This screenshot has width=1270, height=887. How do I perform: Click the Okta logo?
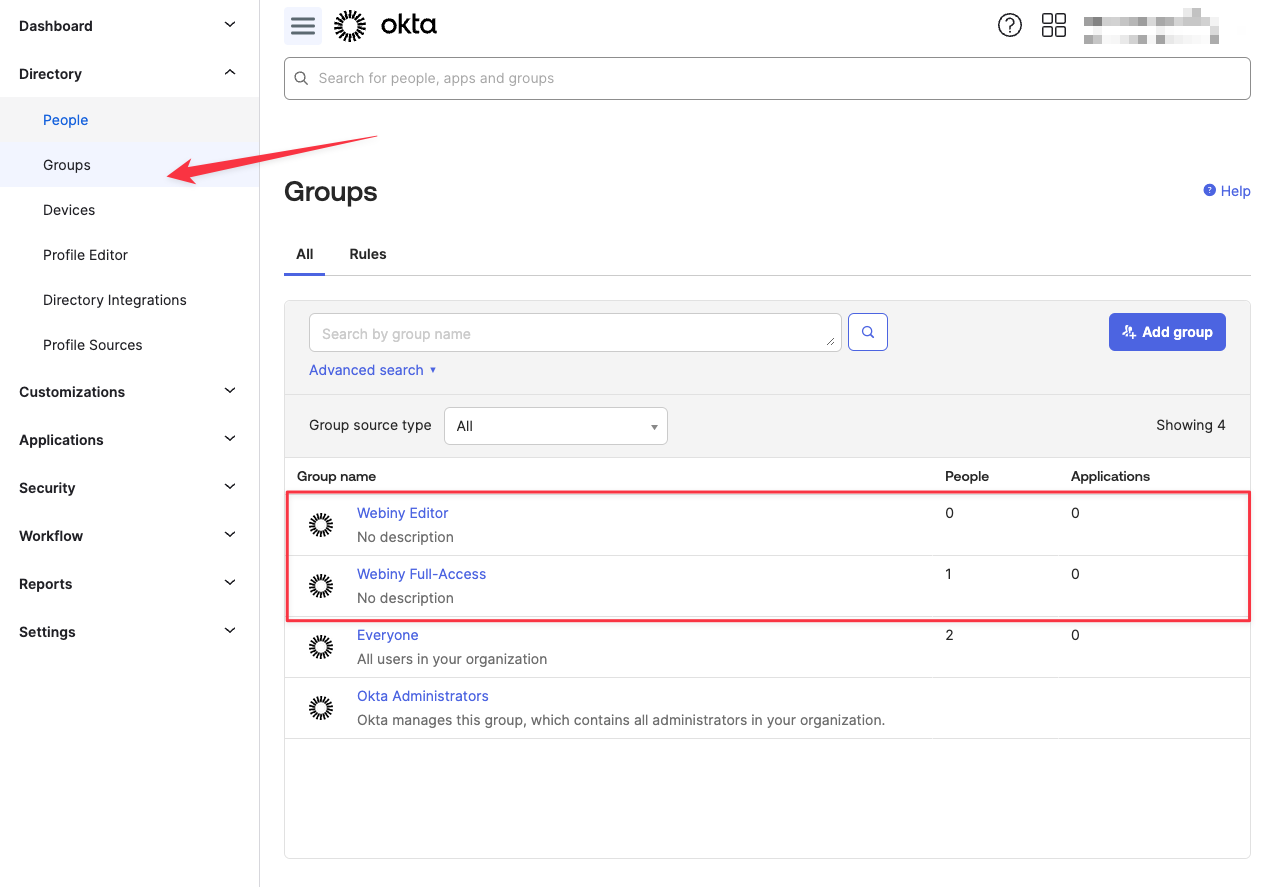[386, 26]
